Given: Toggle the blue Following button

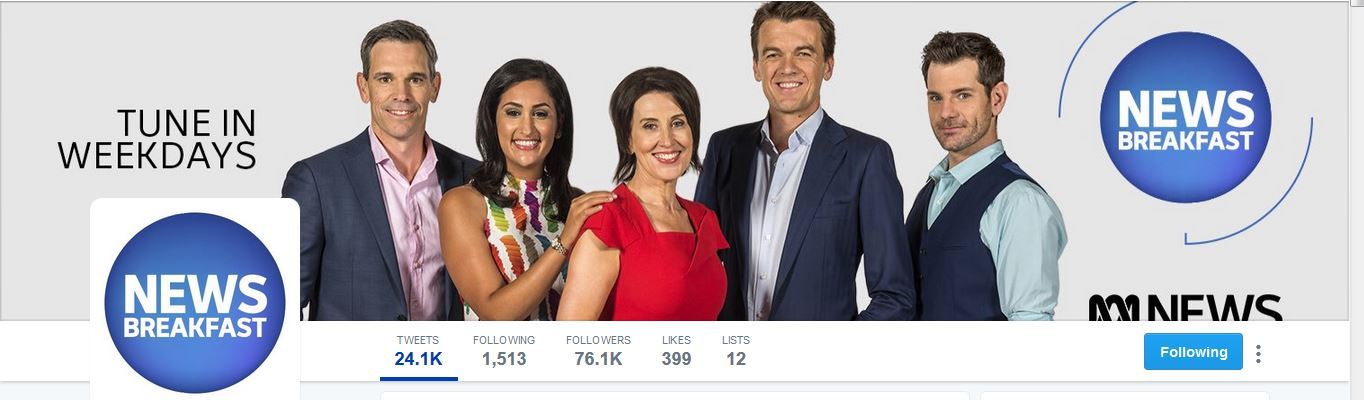Looking at the screenshot, I should (1193, 352).
